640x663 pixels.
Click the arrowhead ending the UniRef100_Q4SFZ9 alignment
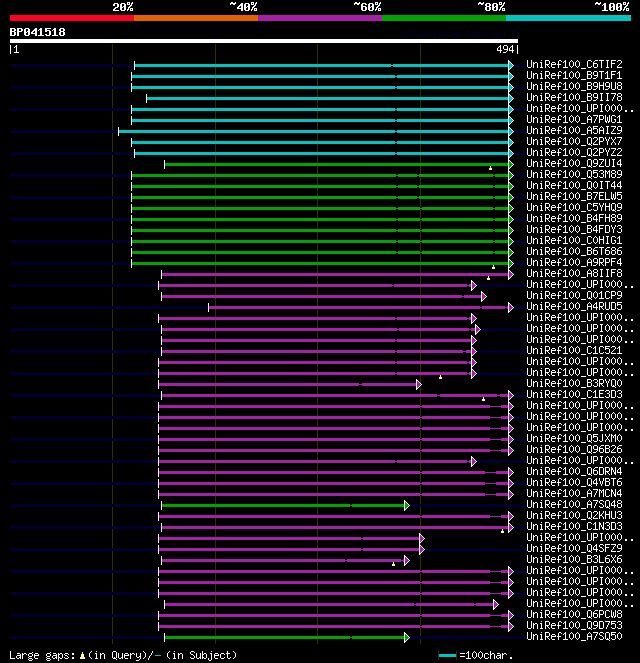pos(421,549)
